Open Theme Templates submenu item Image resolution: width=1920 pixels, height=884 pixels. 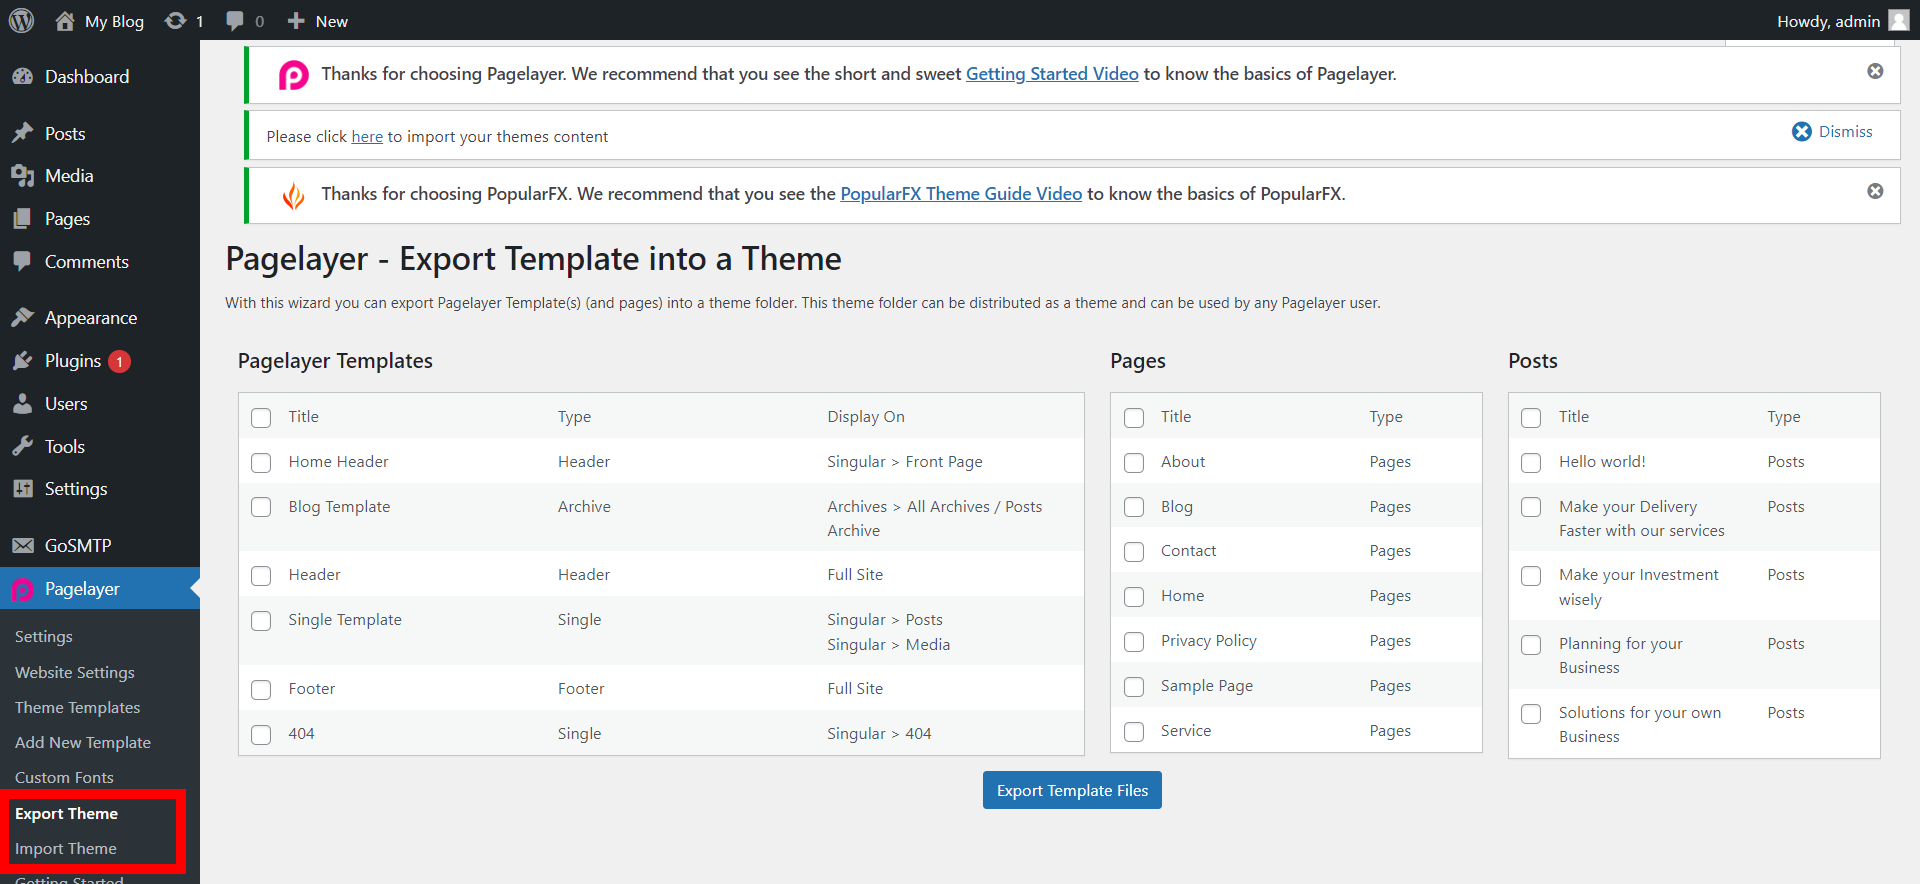pyautogui.click(x=78, y=708)
